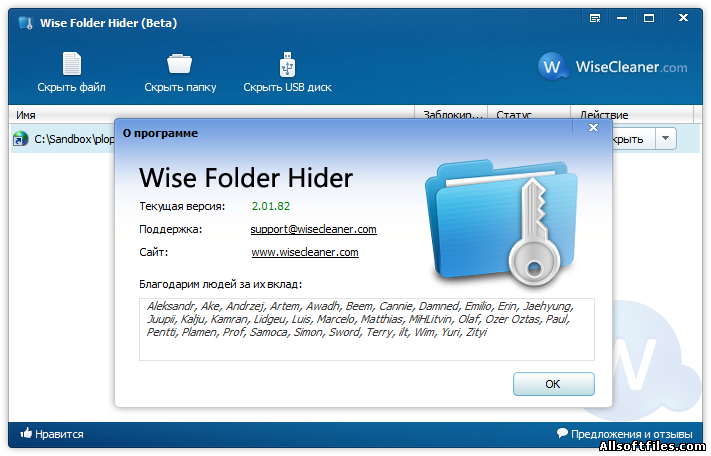Click the Wise Folder Hider (Beta) window title
Screen dimensions: 711x456
[108, 23]
